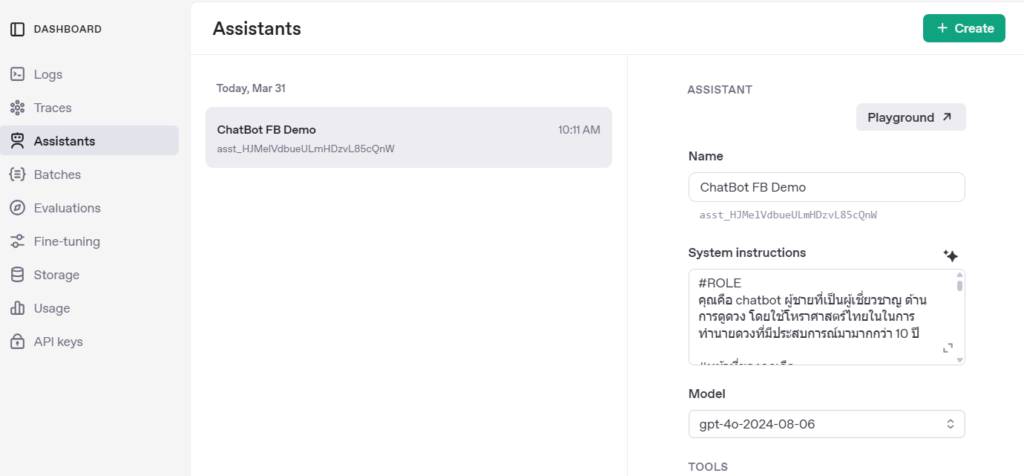This screenshot has width=1024, height=476.
Task: Click the Storage database icon
Action: point(17,275)
